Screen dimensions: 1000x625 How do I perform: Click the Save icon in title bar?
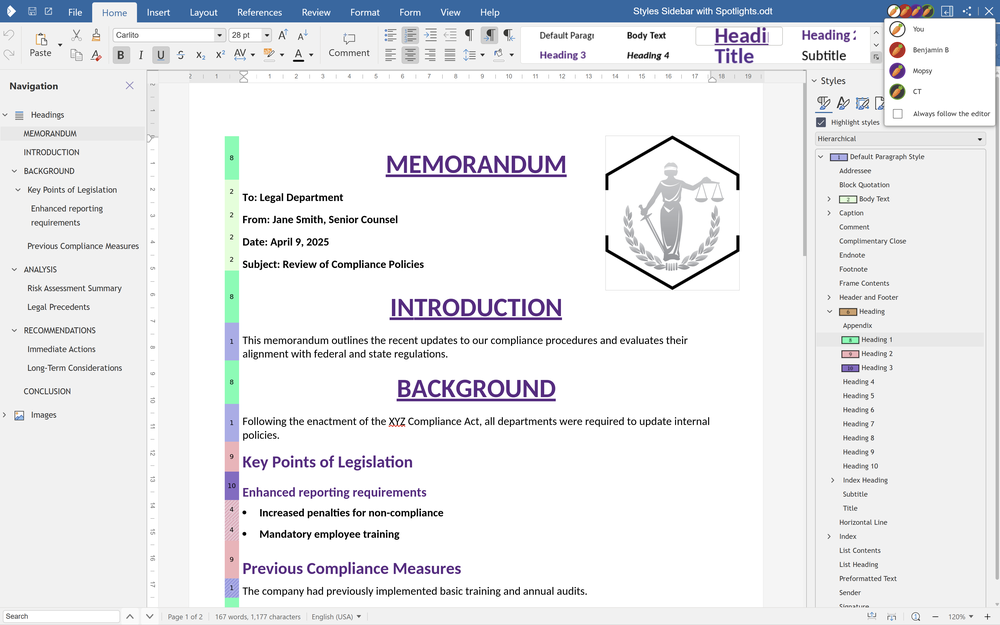[x=32, y=11]
